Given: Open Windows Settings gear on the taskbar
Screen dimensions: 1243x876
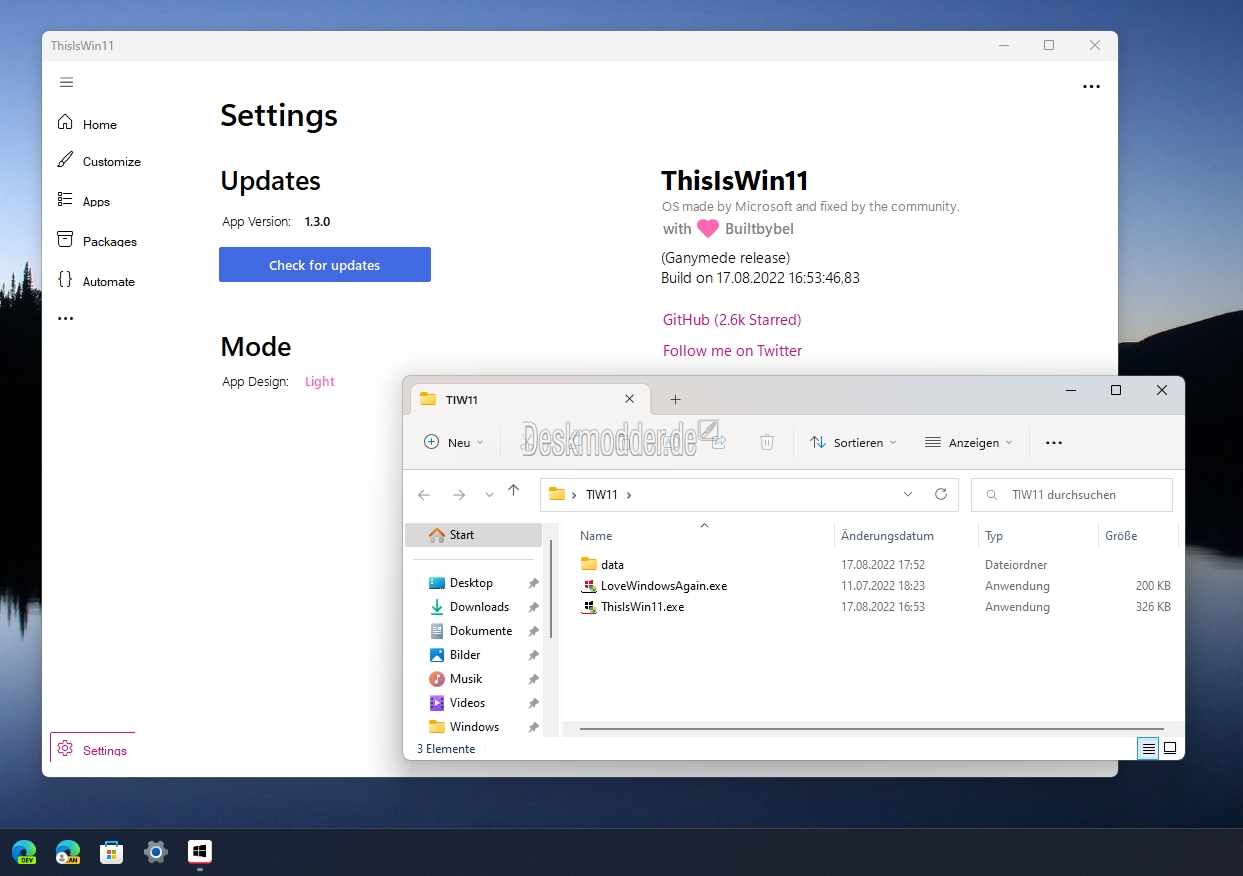Looking at the screenshot, I should [x=156, y=852].
